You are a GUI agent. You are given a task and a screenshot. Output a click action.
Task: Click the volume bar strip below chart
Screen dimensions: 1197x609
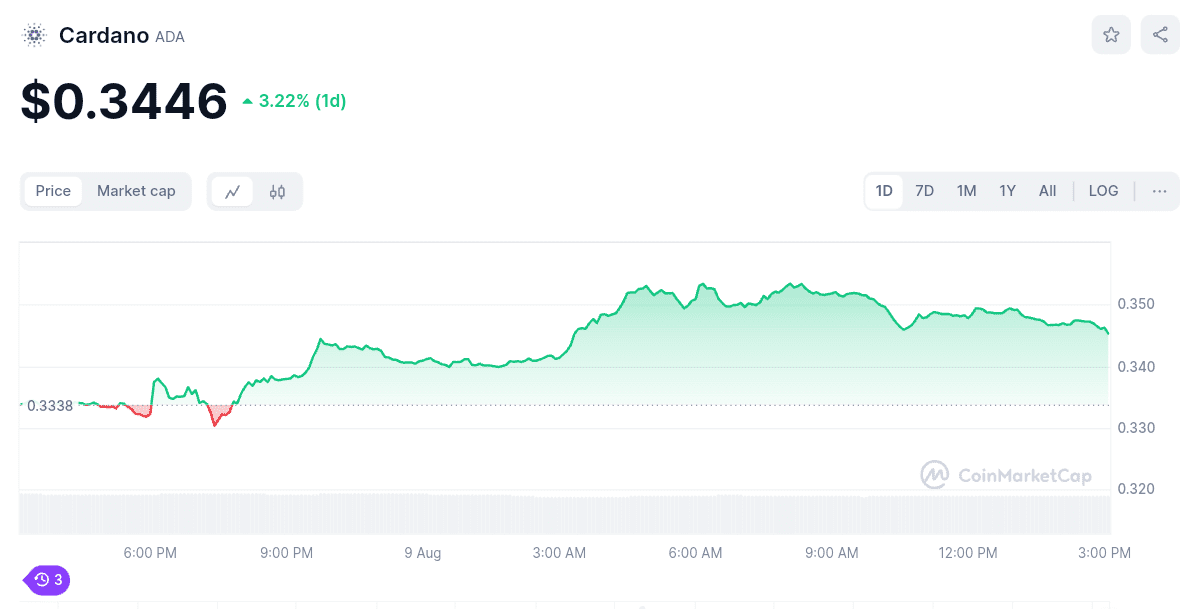(565, 514)
